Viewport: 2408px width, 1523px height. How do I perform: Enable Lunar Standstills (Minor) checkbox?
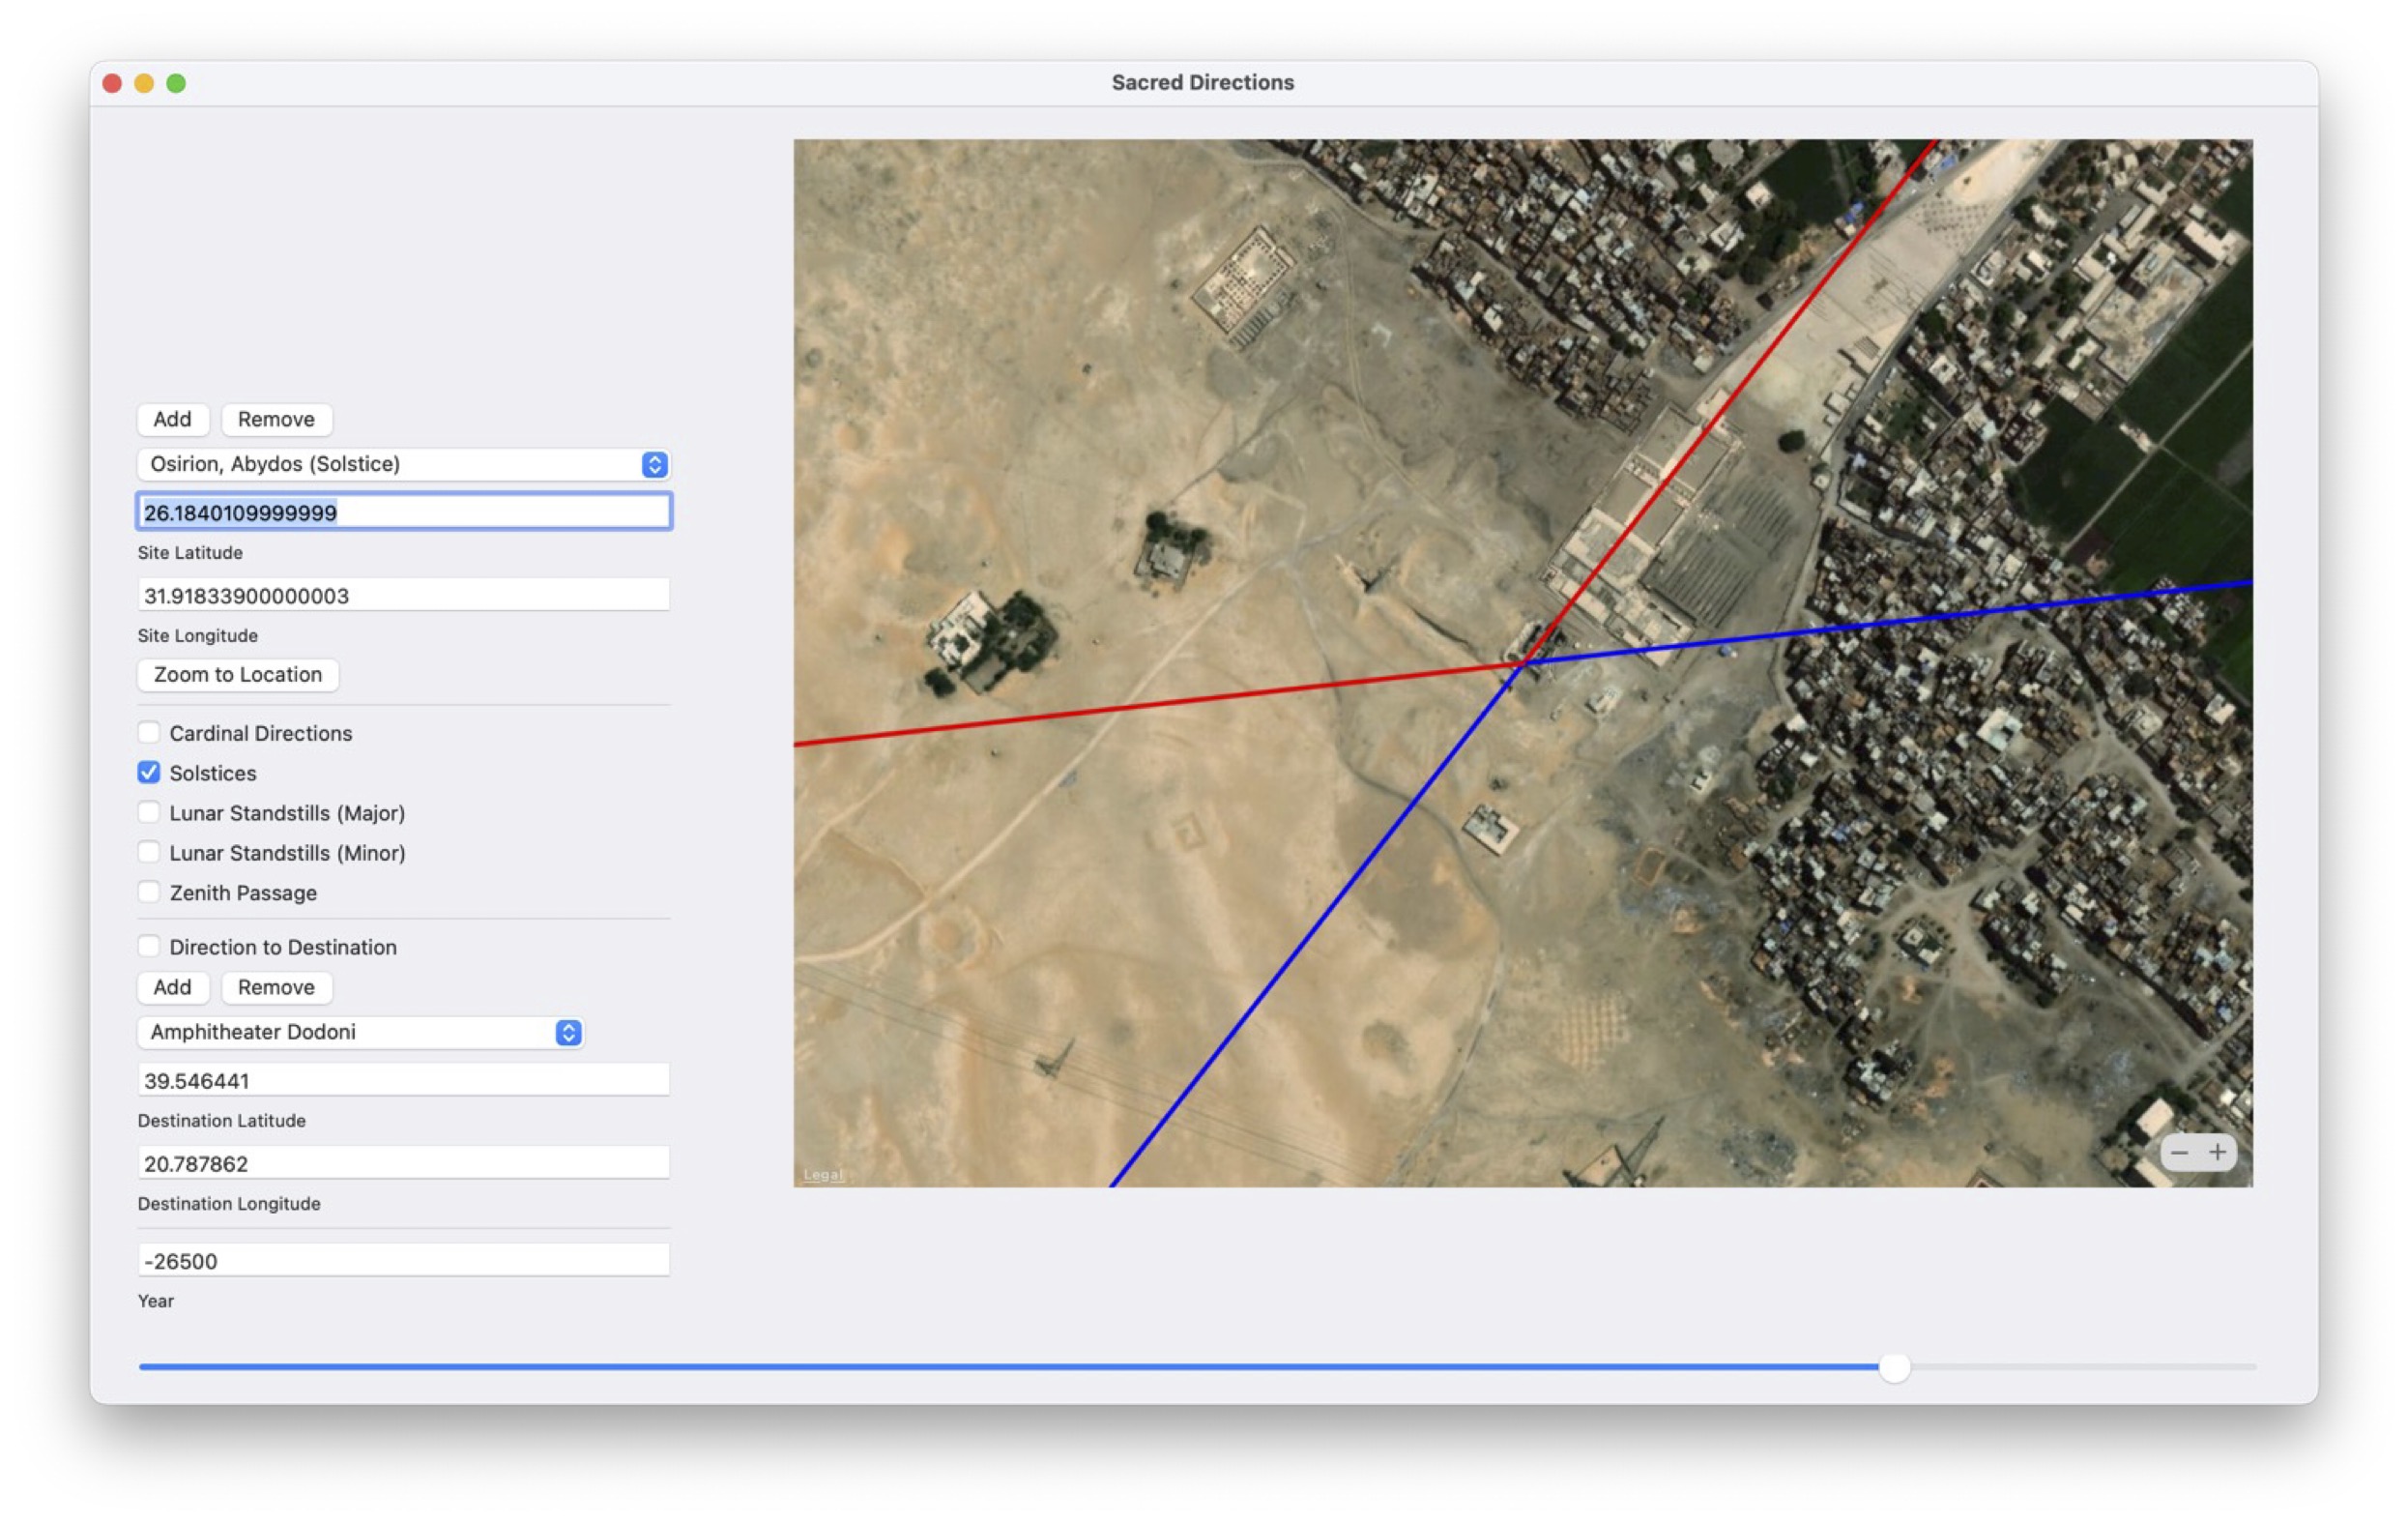(x=149, y=852)
